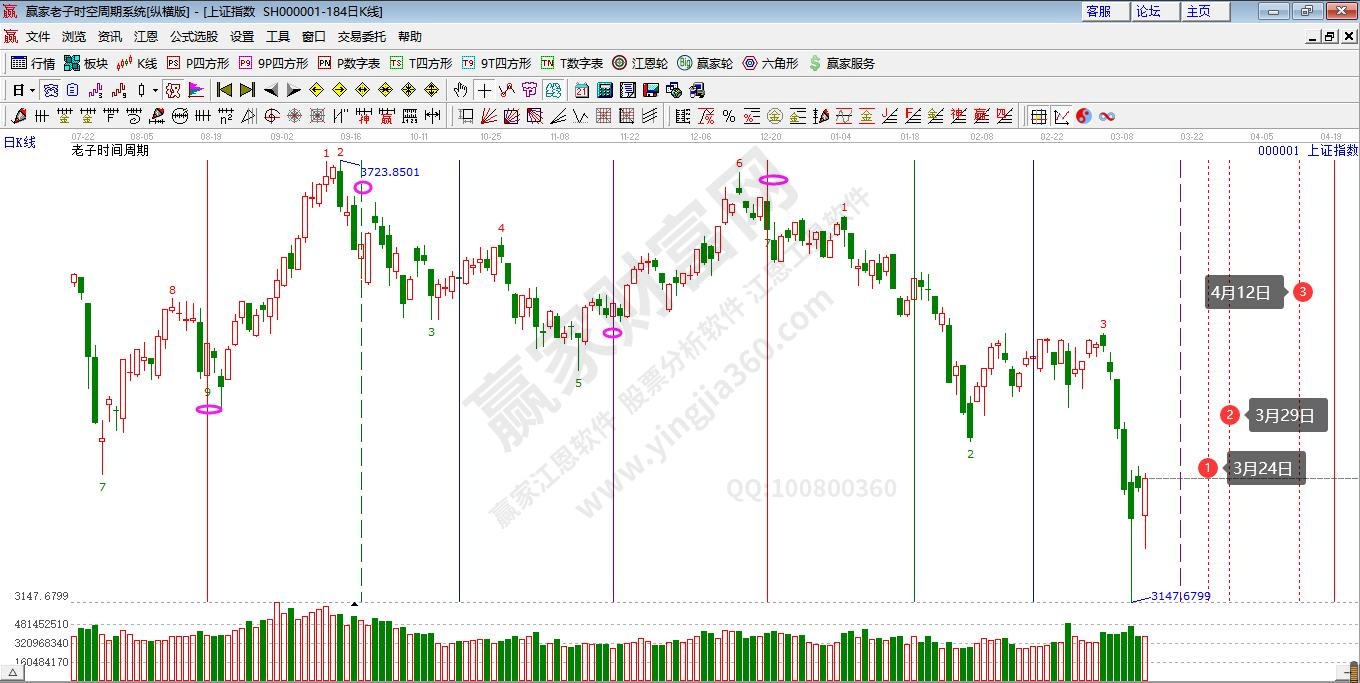The width and height of the screenshot is (1360, 683).
Task: Click the 客服 button in title bar
Action: click(x=1098, y=11)
